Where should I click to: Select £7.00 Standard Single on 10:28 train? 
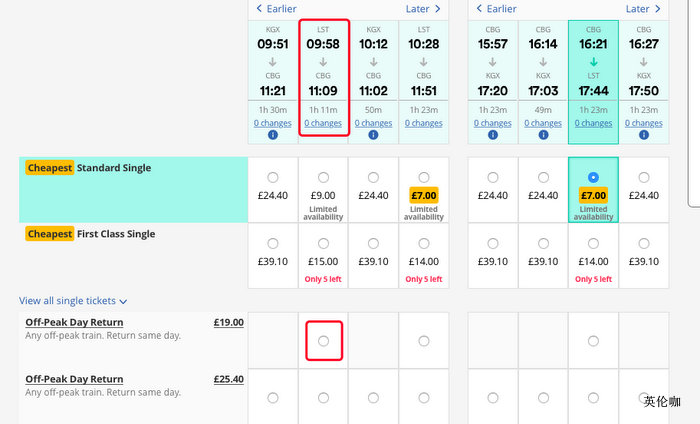click(x=423, y=178)
